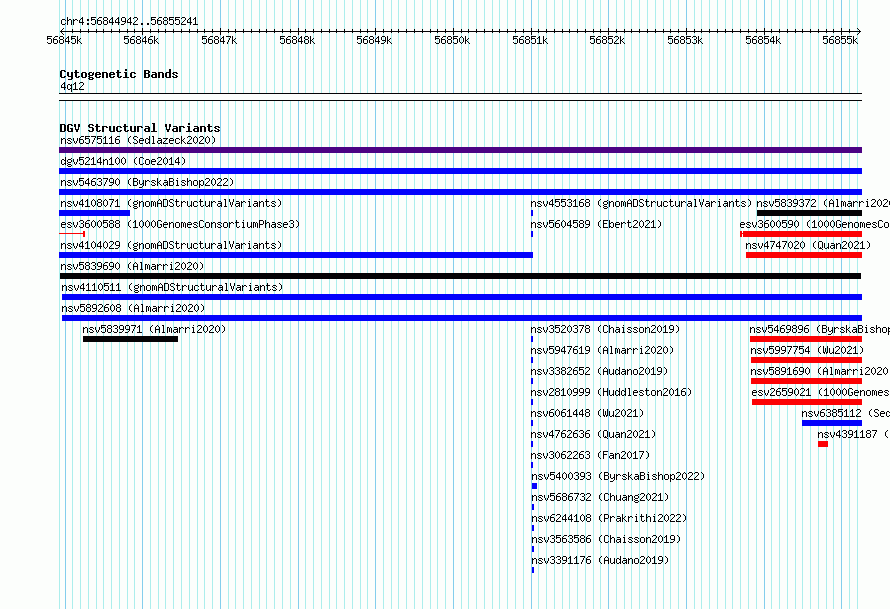Click nsv5839372 Almarri label
Viewport: 890px width, 609px height.
(x=823, y=203)
